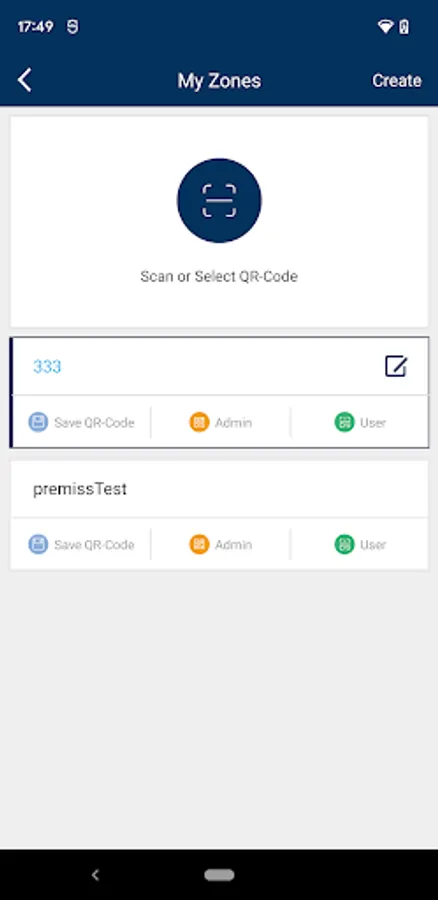The image size is (438, 900).
Task: Select the zone named 333
Action: coord(47,366)
